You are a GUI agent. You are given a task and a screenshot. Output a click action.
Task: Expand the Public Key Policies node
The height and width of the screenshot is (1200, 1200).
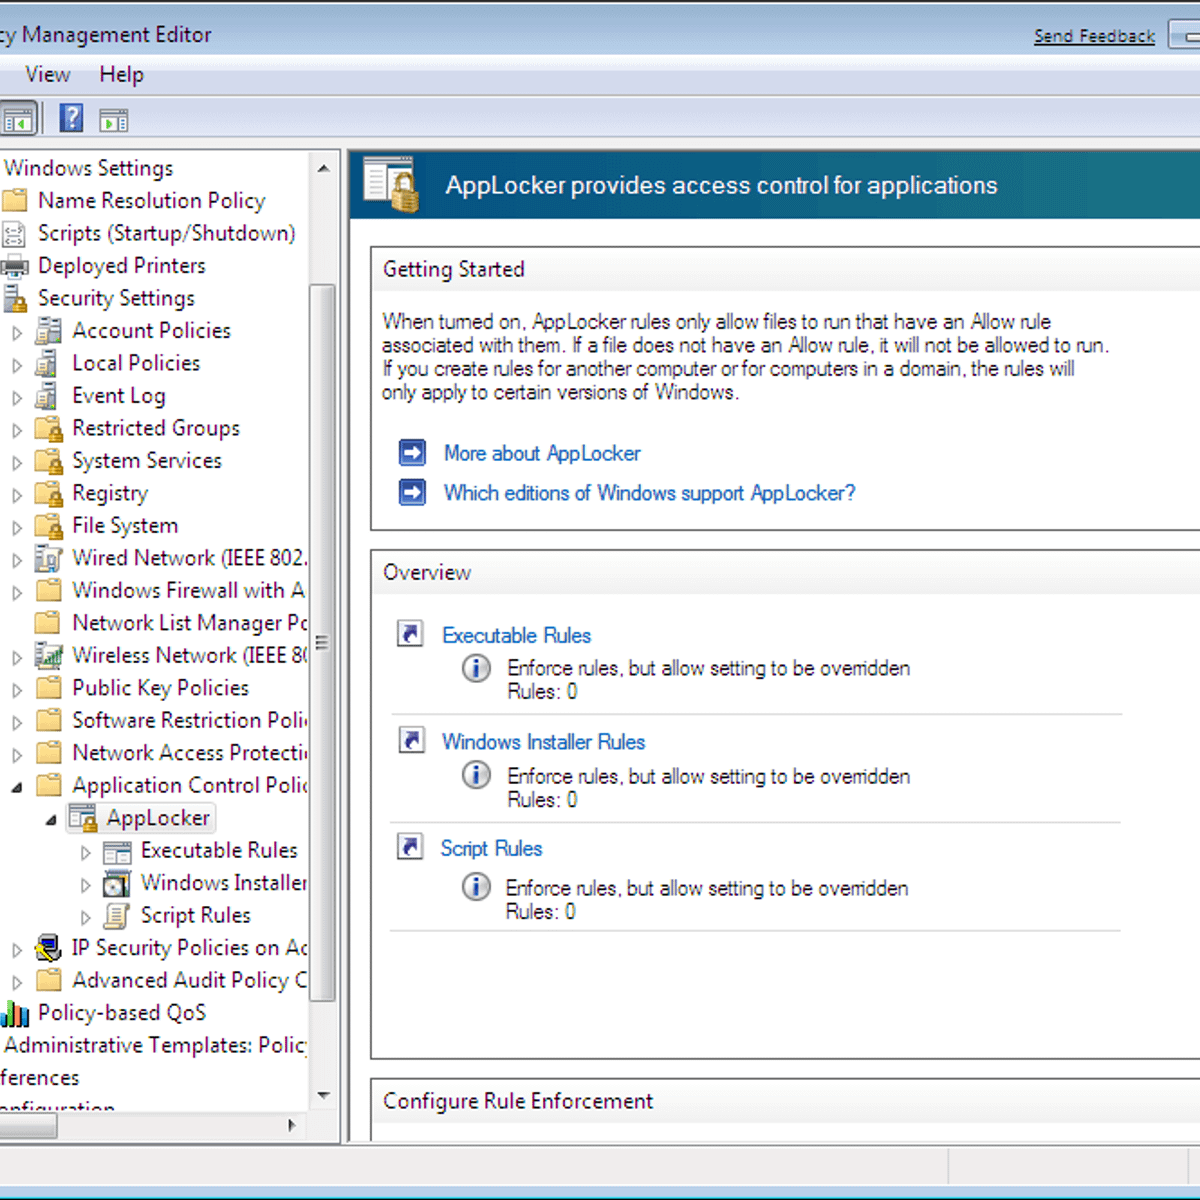(17, 690)
